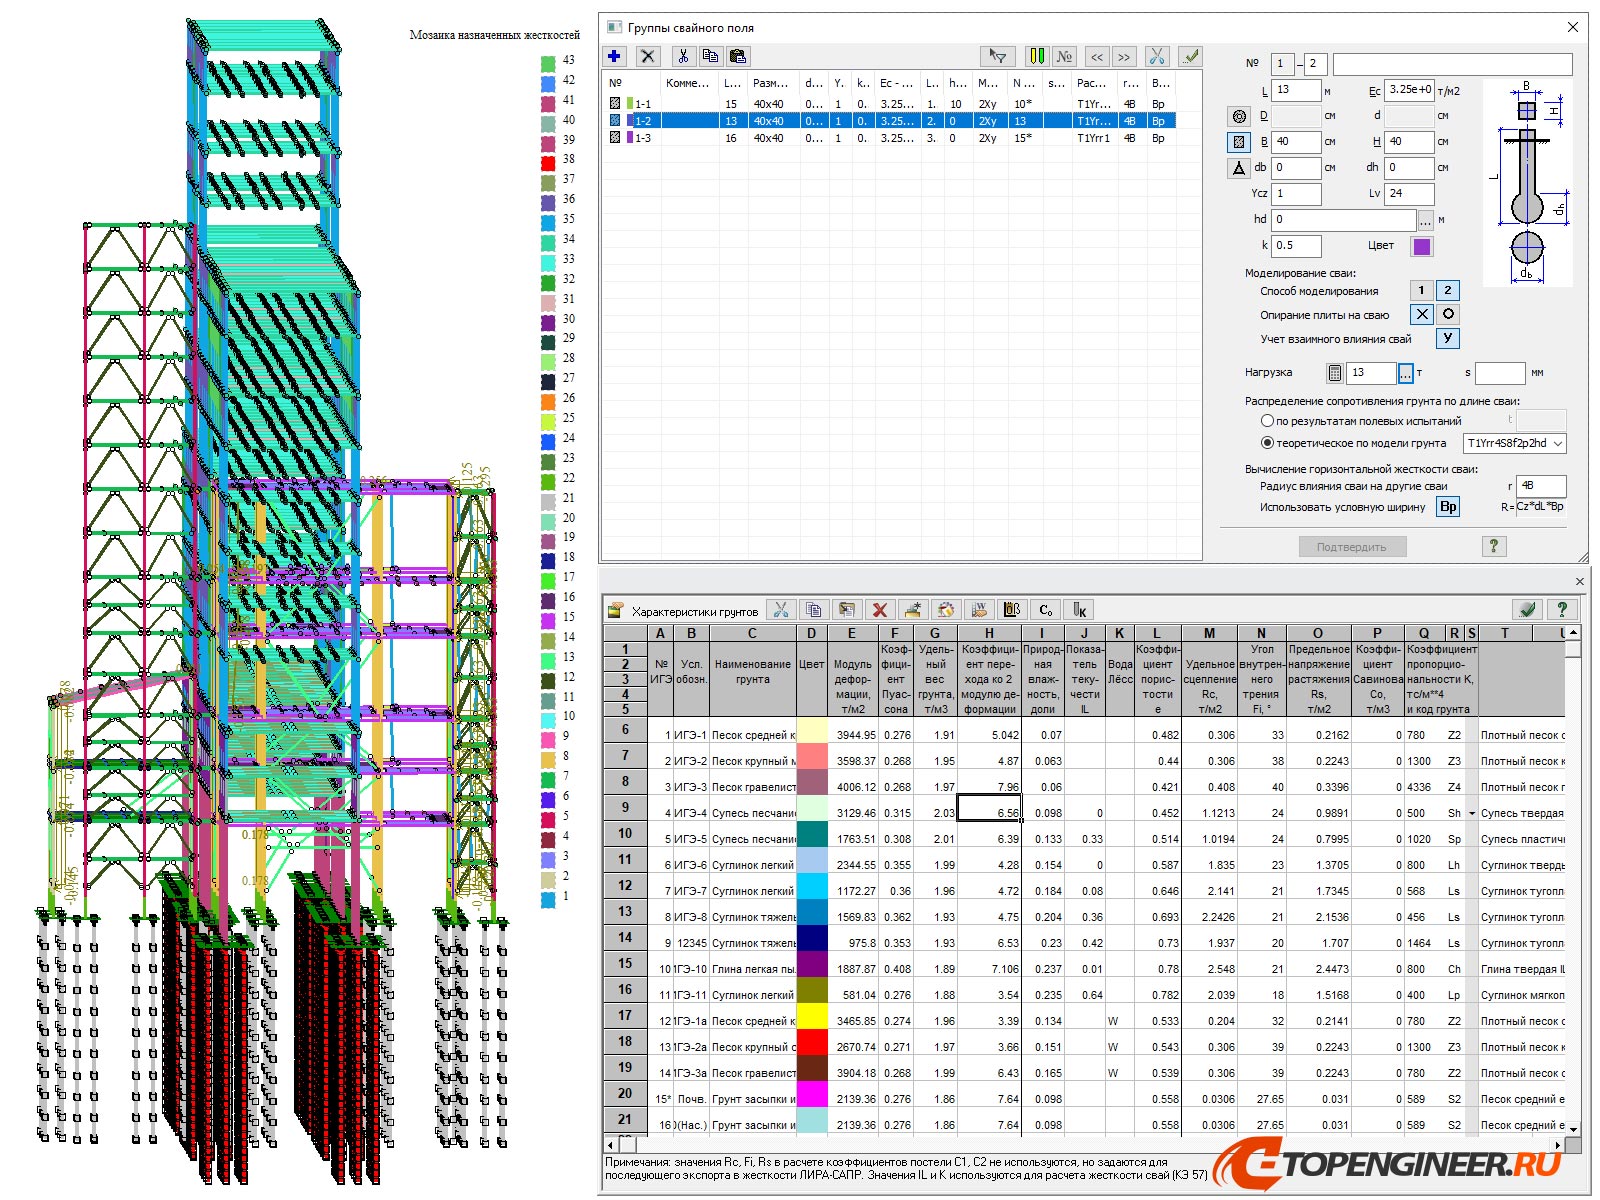Image resolution: width=1600 pixels, height=1200 pixels.
Task: Toggle the 'Bp' conditional width button
Action: [1447, 507]
